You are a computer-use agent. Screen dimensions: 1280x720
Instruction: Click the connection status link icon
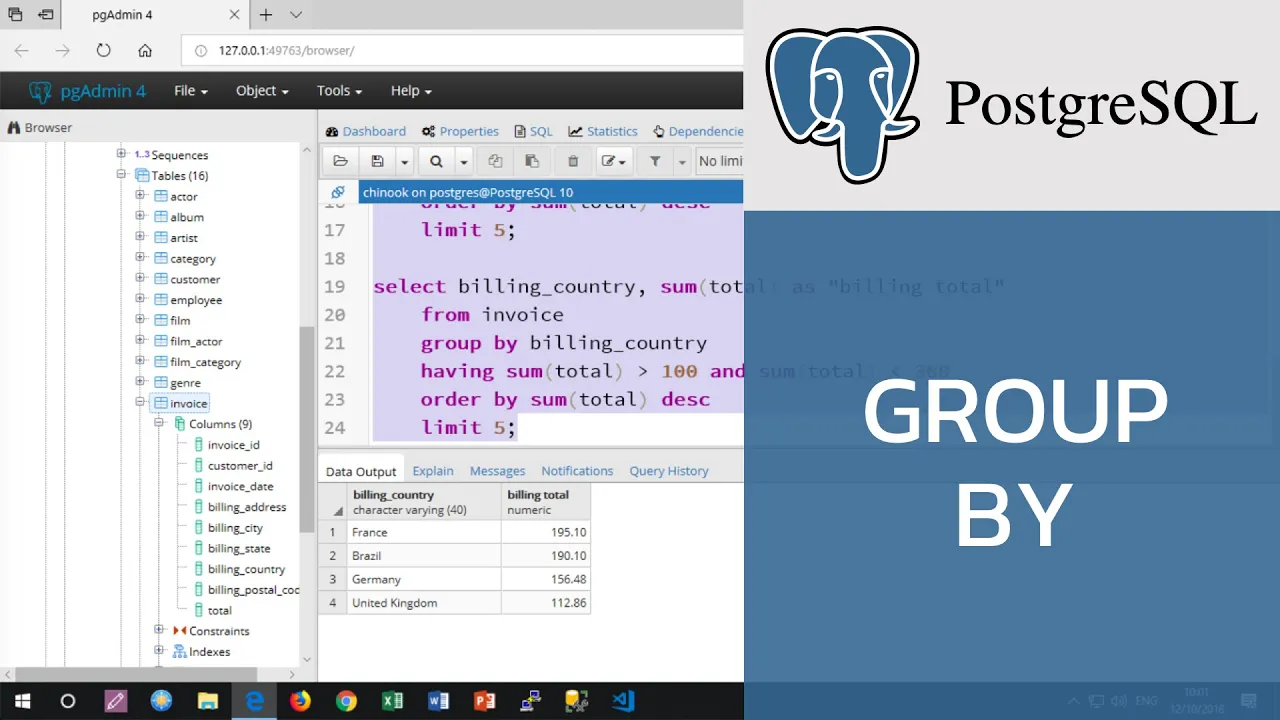tap(338, 192)
